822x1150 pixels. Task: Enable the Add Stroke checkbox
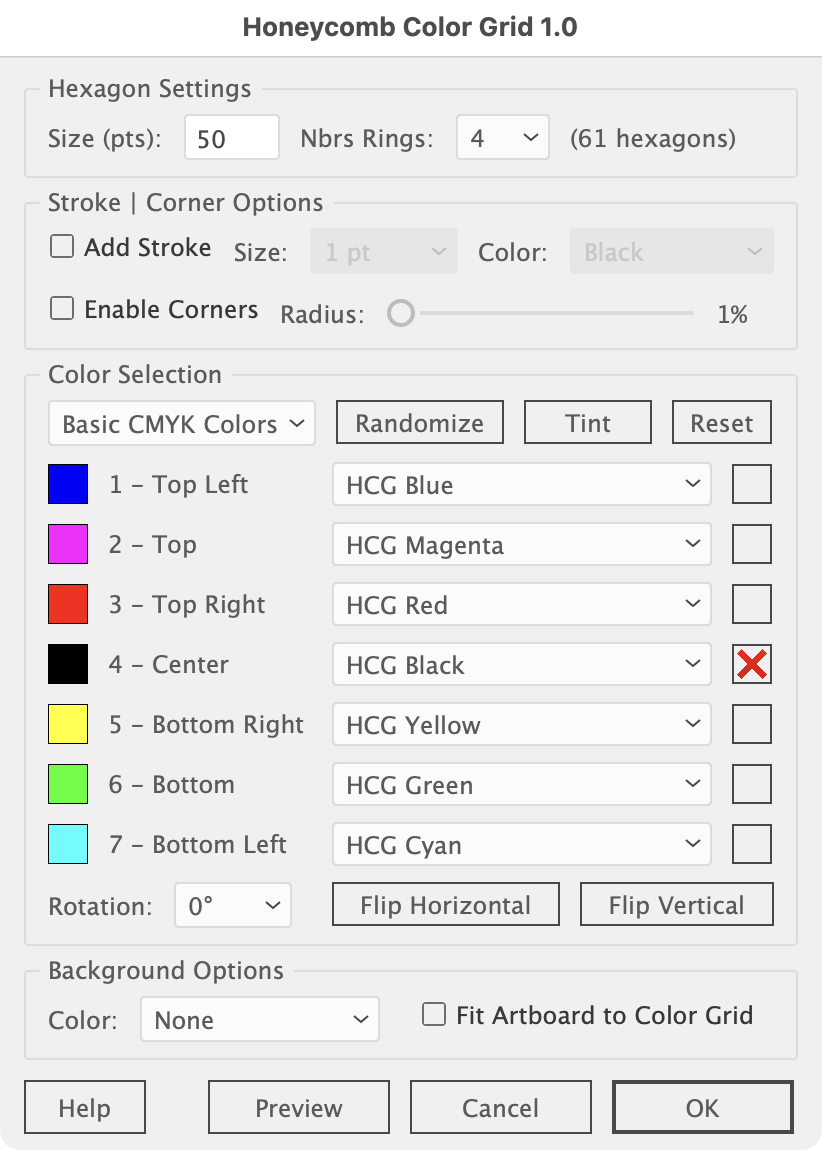point(62,247)
